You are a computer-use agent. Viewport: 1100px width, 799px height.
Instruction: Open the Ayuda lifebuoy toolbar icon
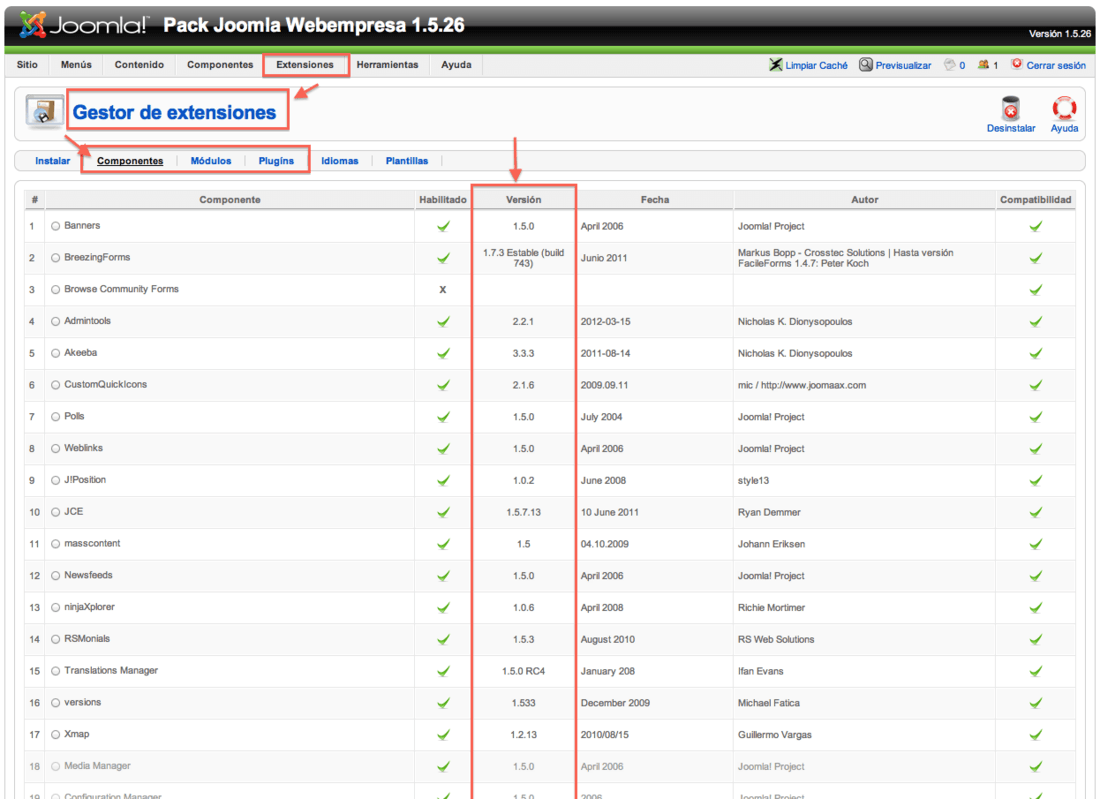click(1064, 108)
